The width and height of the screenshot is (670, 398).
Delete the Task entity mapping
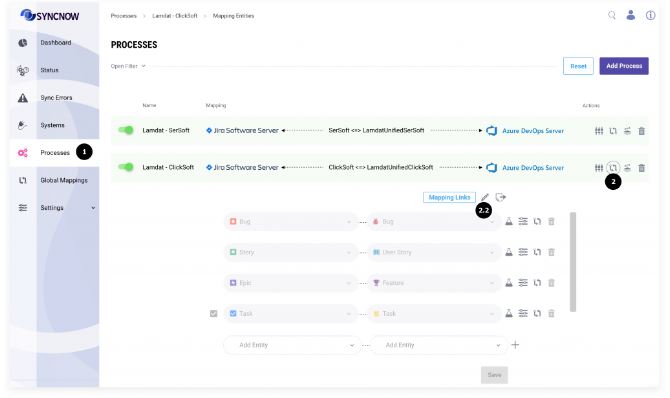click(x=551, y=313)
